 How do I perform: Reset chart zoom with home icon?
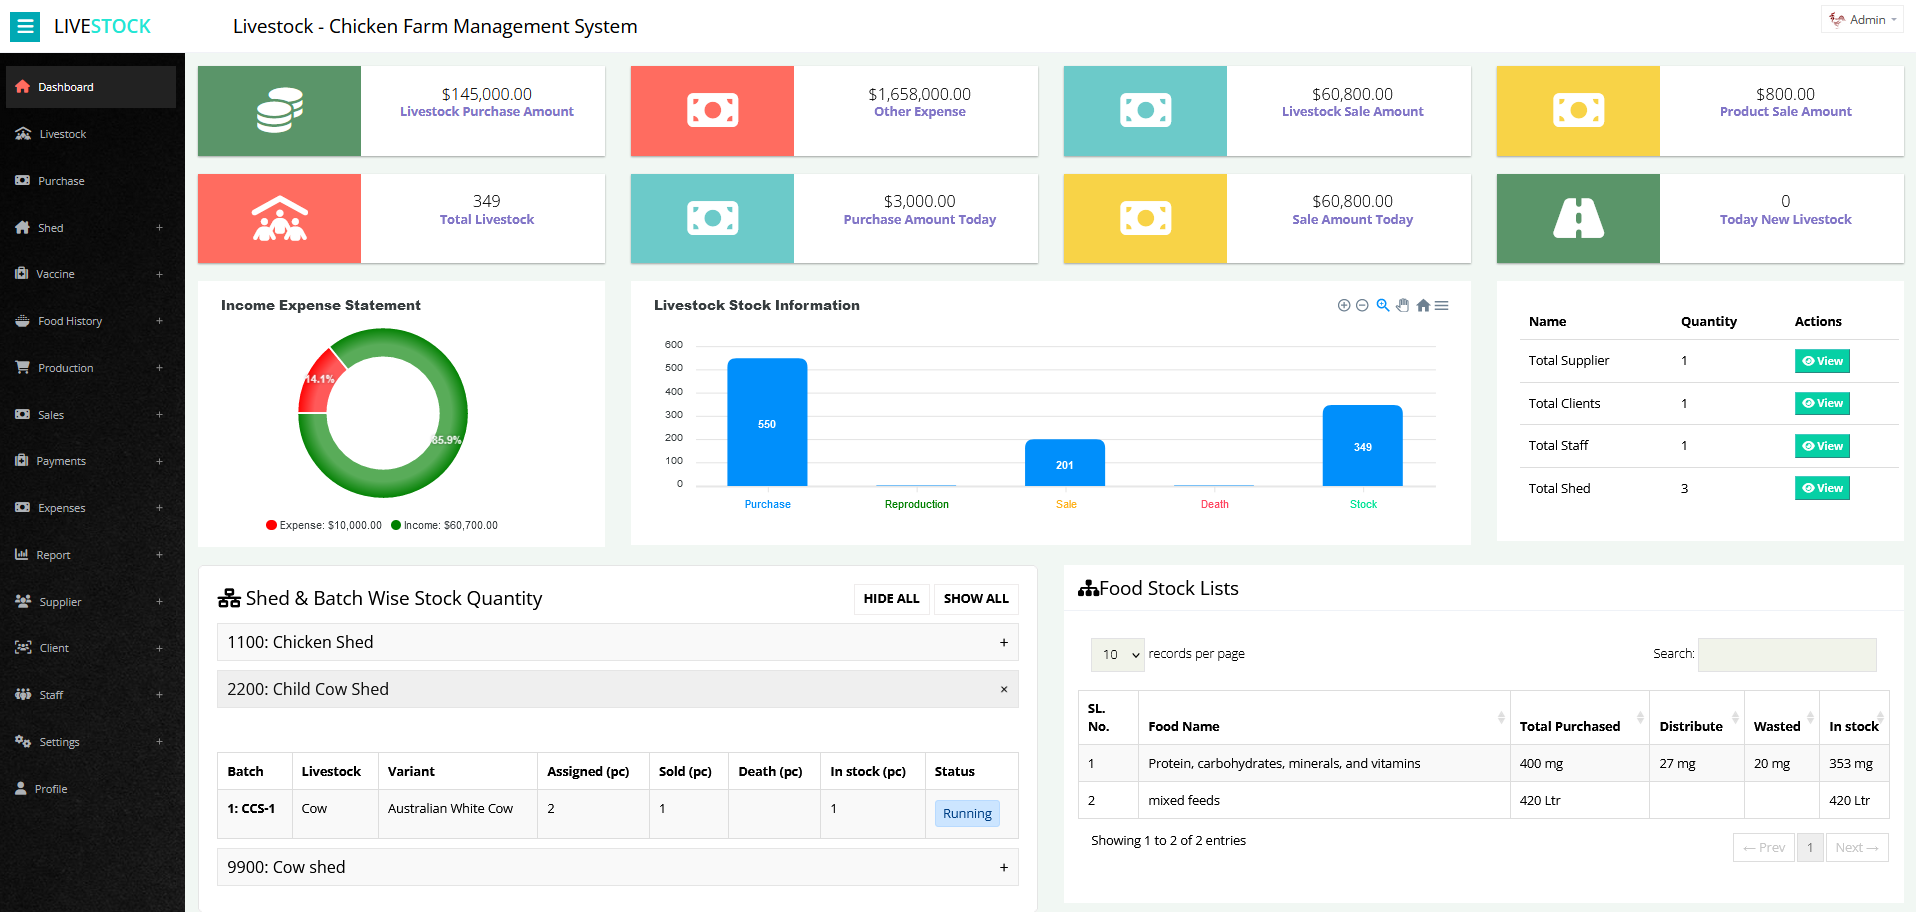coord(1422,306)
